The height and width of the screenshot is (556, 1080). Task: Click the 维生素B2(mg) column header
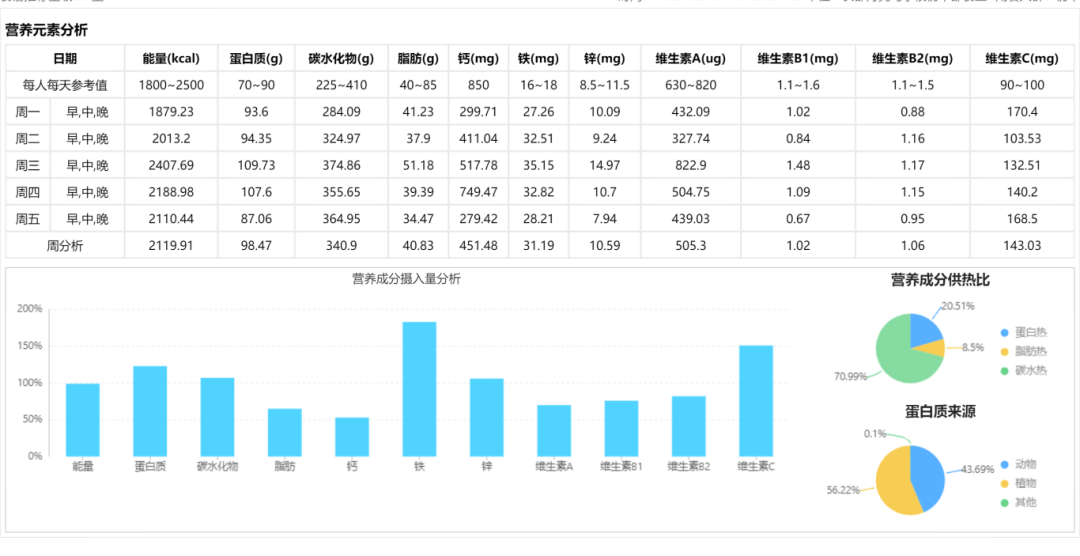pyautogui.click(x=913, y=59)
